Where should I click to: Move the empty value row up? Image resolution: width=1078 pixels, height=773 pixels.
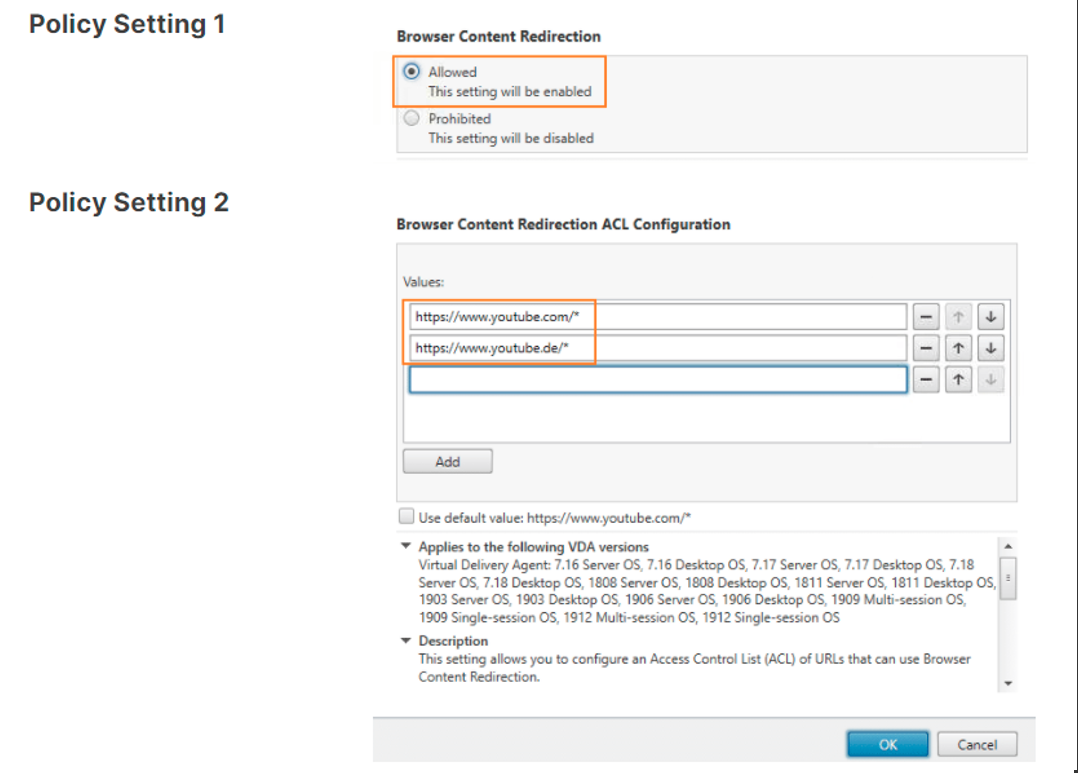(958, 380)
